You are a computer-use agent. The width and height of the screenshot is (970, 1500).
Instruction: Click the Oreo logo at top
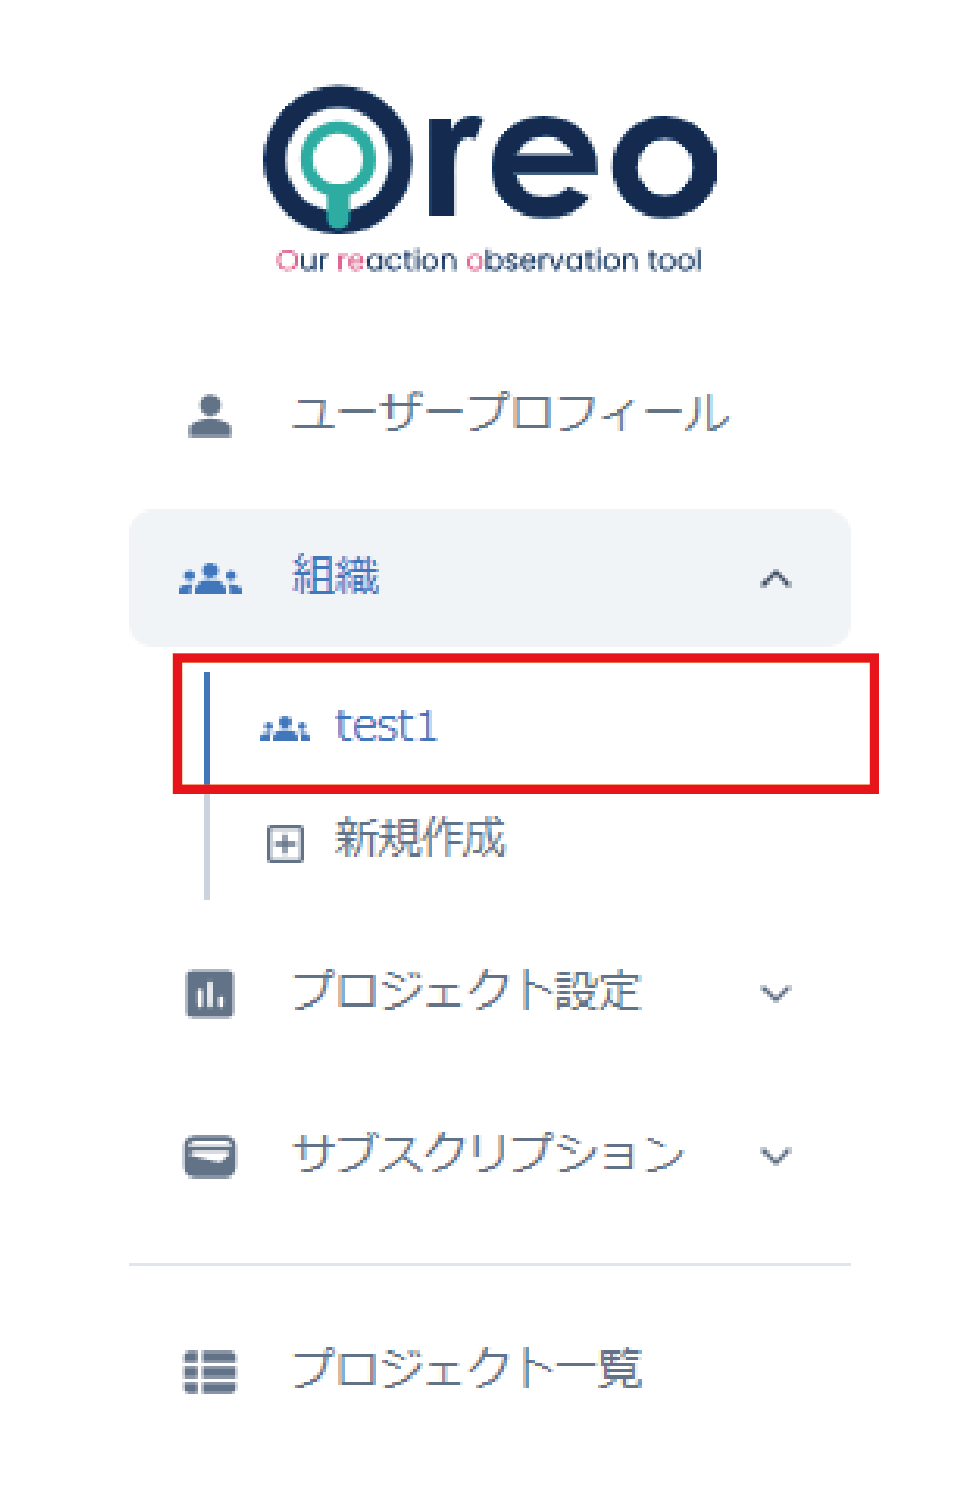pos(489,178)
